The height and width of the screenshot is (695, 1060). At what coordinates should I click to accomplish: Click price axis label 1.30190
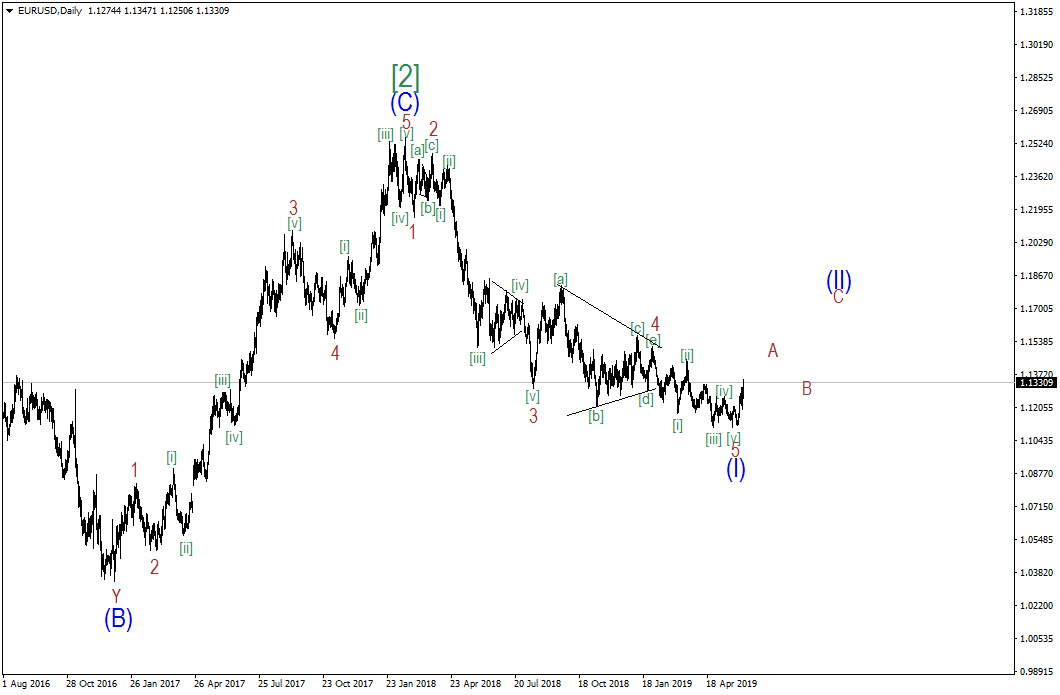tap(1036, 45)
